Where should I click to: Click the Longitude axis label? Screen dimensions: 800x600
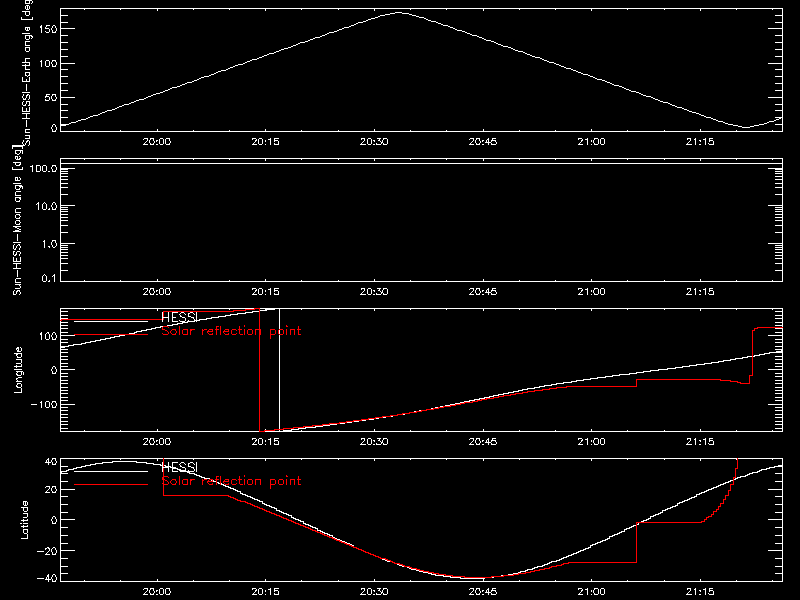pos(18,370)
